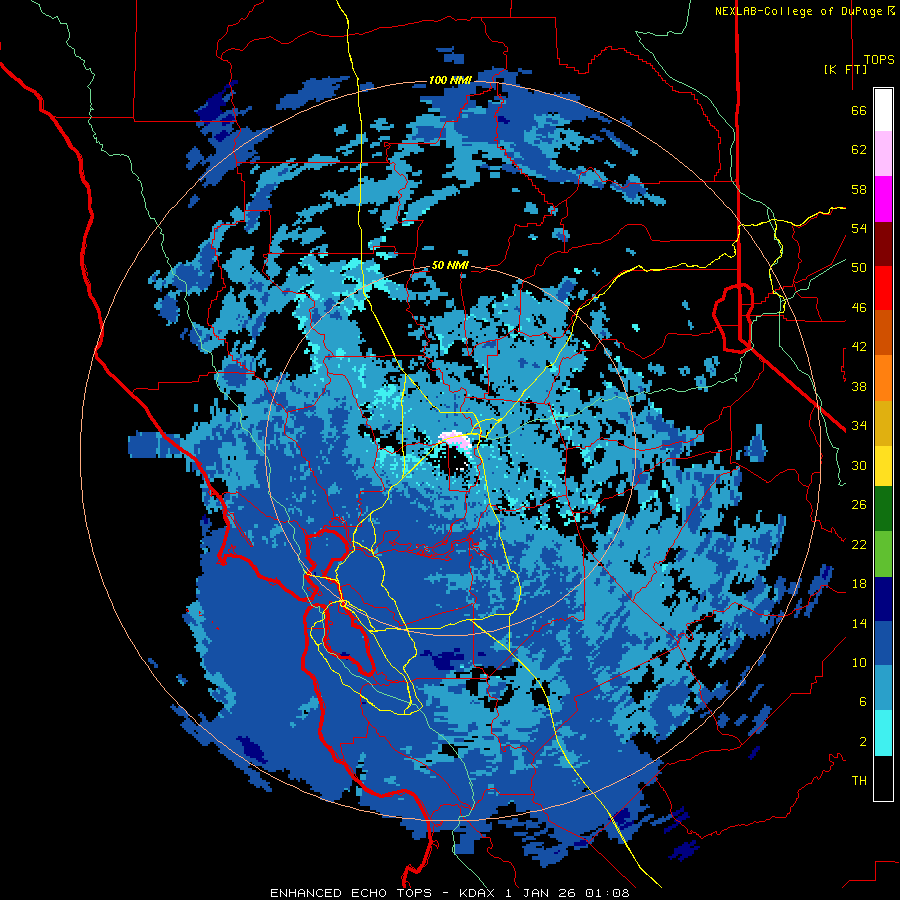Click the NEXLAB-College of DuPage credit text
The width and height of the screenshot is (900, 900).
click(x=802, y=11)
